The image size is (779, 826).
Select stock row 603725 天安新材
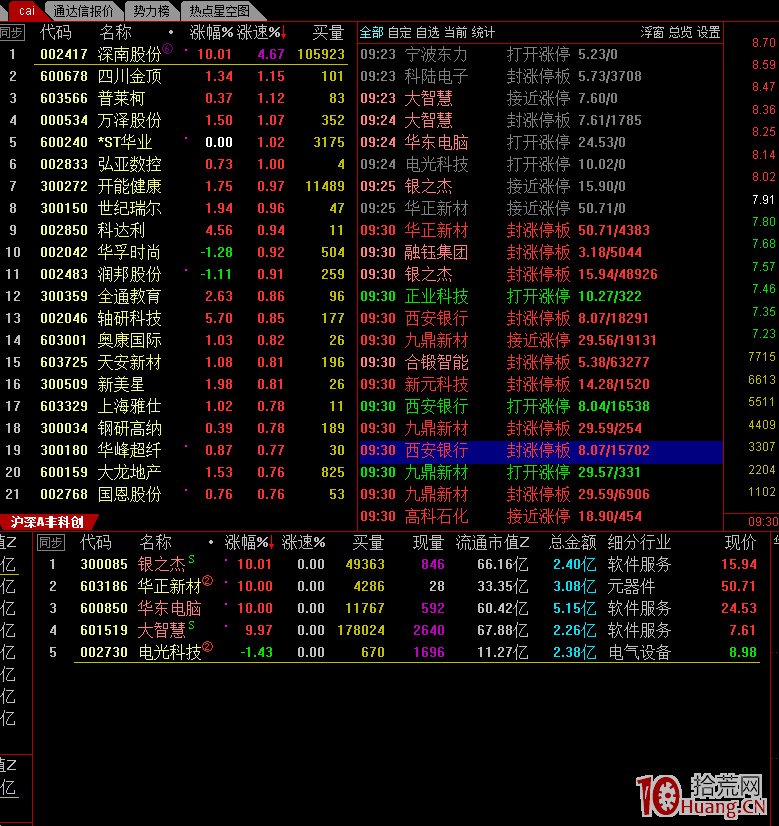174,362
